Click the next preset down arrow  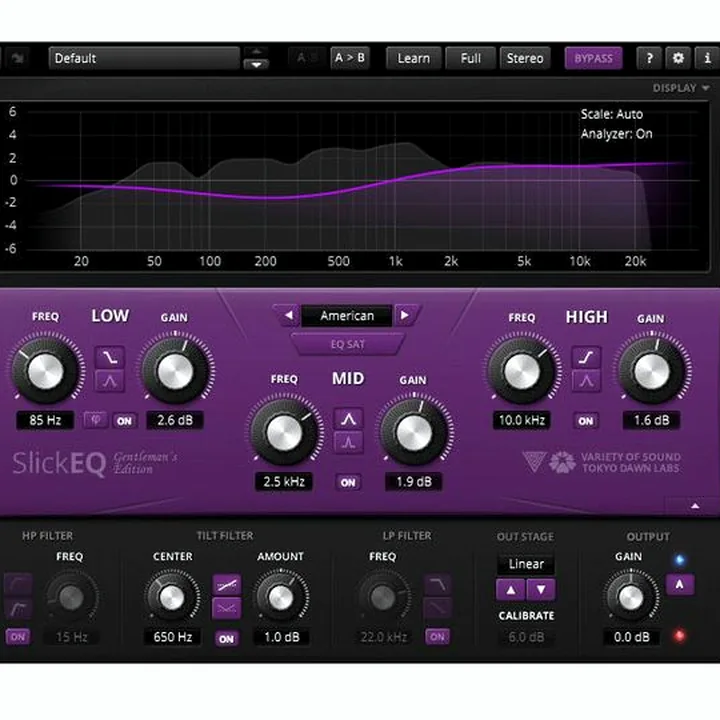pos(256,64)
